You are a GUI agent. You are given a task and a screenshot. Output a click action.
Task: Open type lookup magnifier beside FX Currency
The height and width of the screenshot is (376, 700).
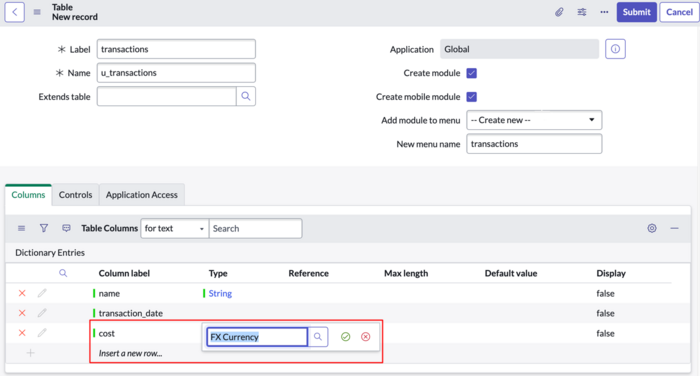(318, 337)
